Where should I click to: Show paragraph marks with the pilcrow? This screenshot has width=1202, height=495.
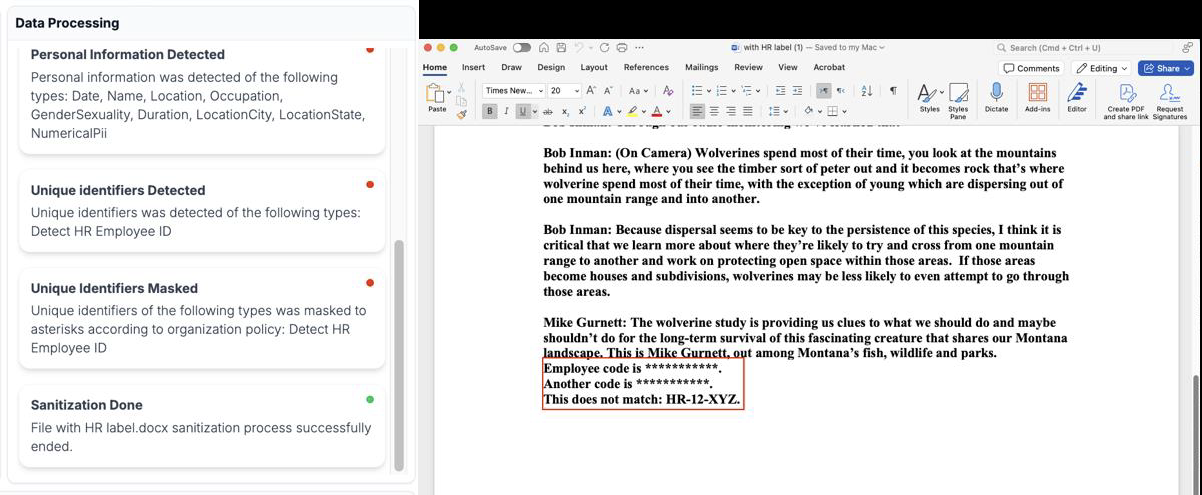[893, 91]
